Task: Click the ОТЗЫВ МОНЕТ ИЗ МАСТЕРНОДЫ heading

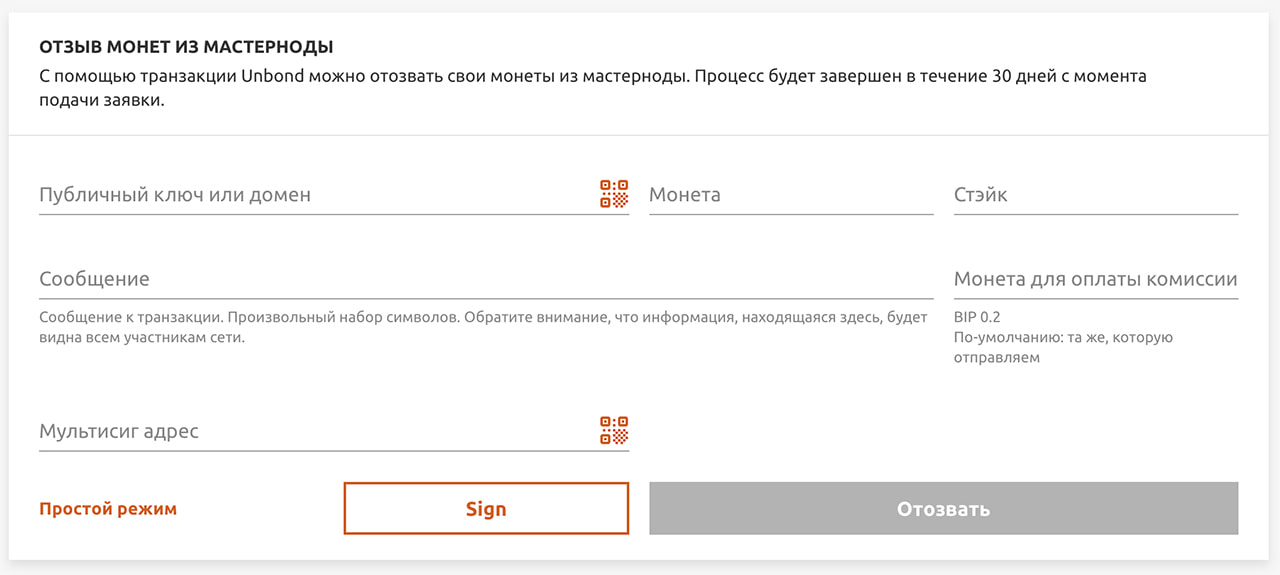Action: pos(186,47)
